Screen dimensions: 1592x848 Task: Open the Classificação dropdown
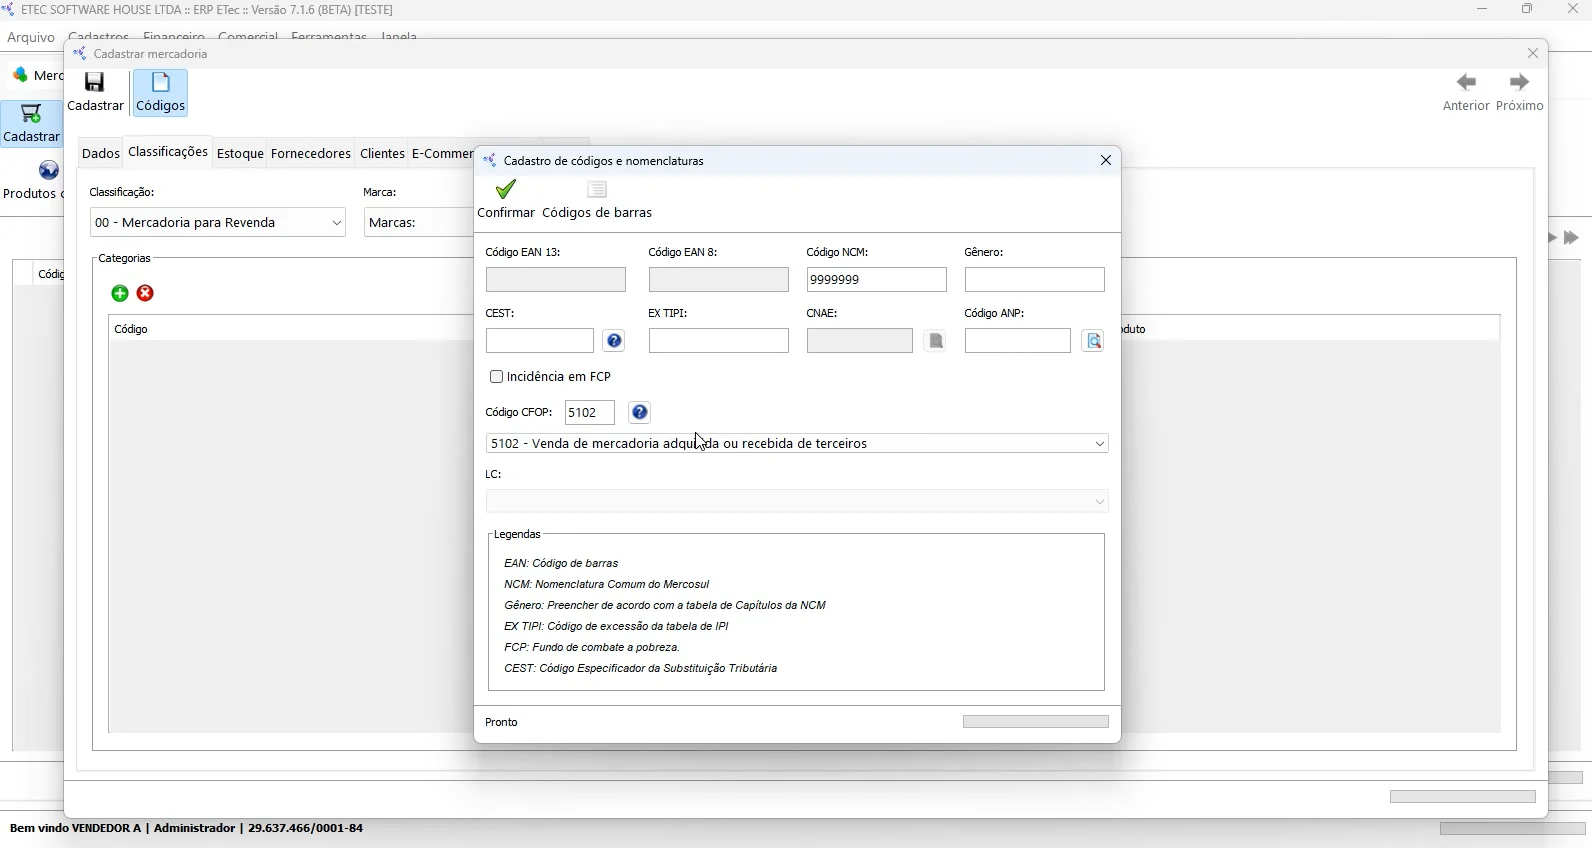click(218, 223)
